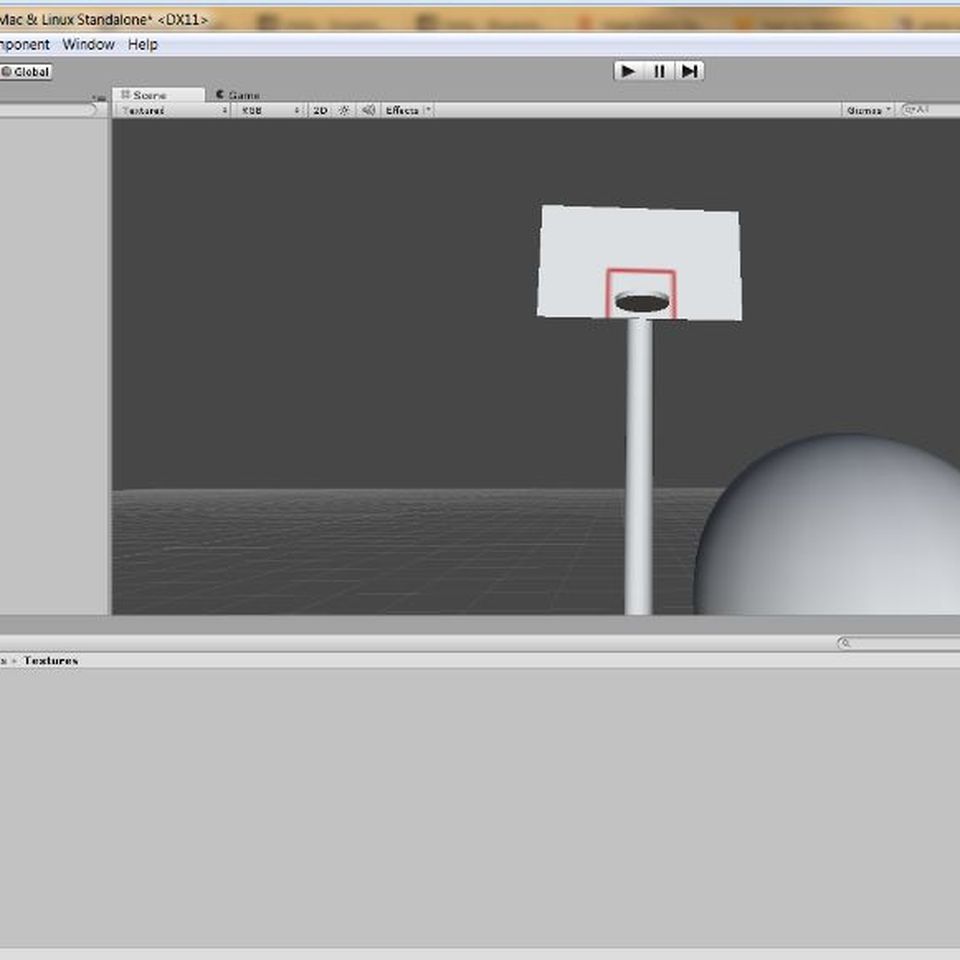Image resolution: width=960 pixels, height=960 pixels.
Task: Click the scene view search field
Action: click(932, 110)
